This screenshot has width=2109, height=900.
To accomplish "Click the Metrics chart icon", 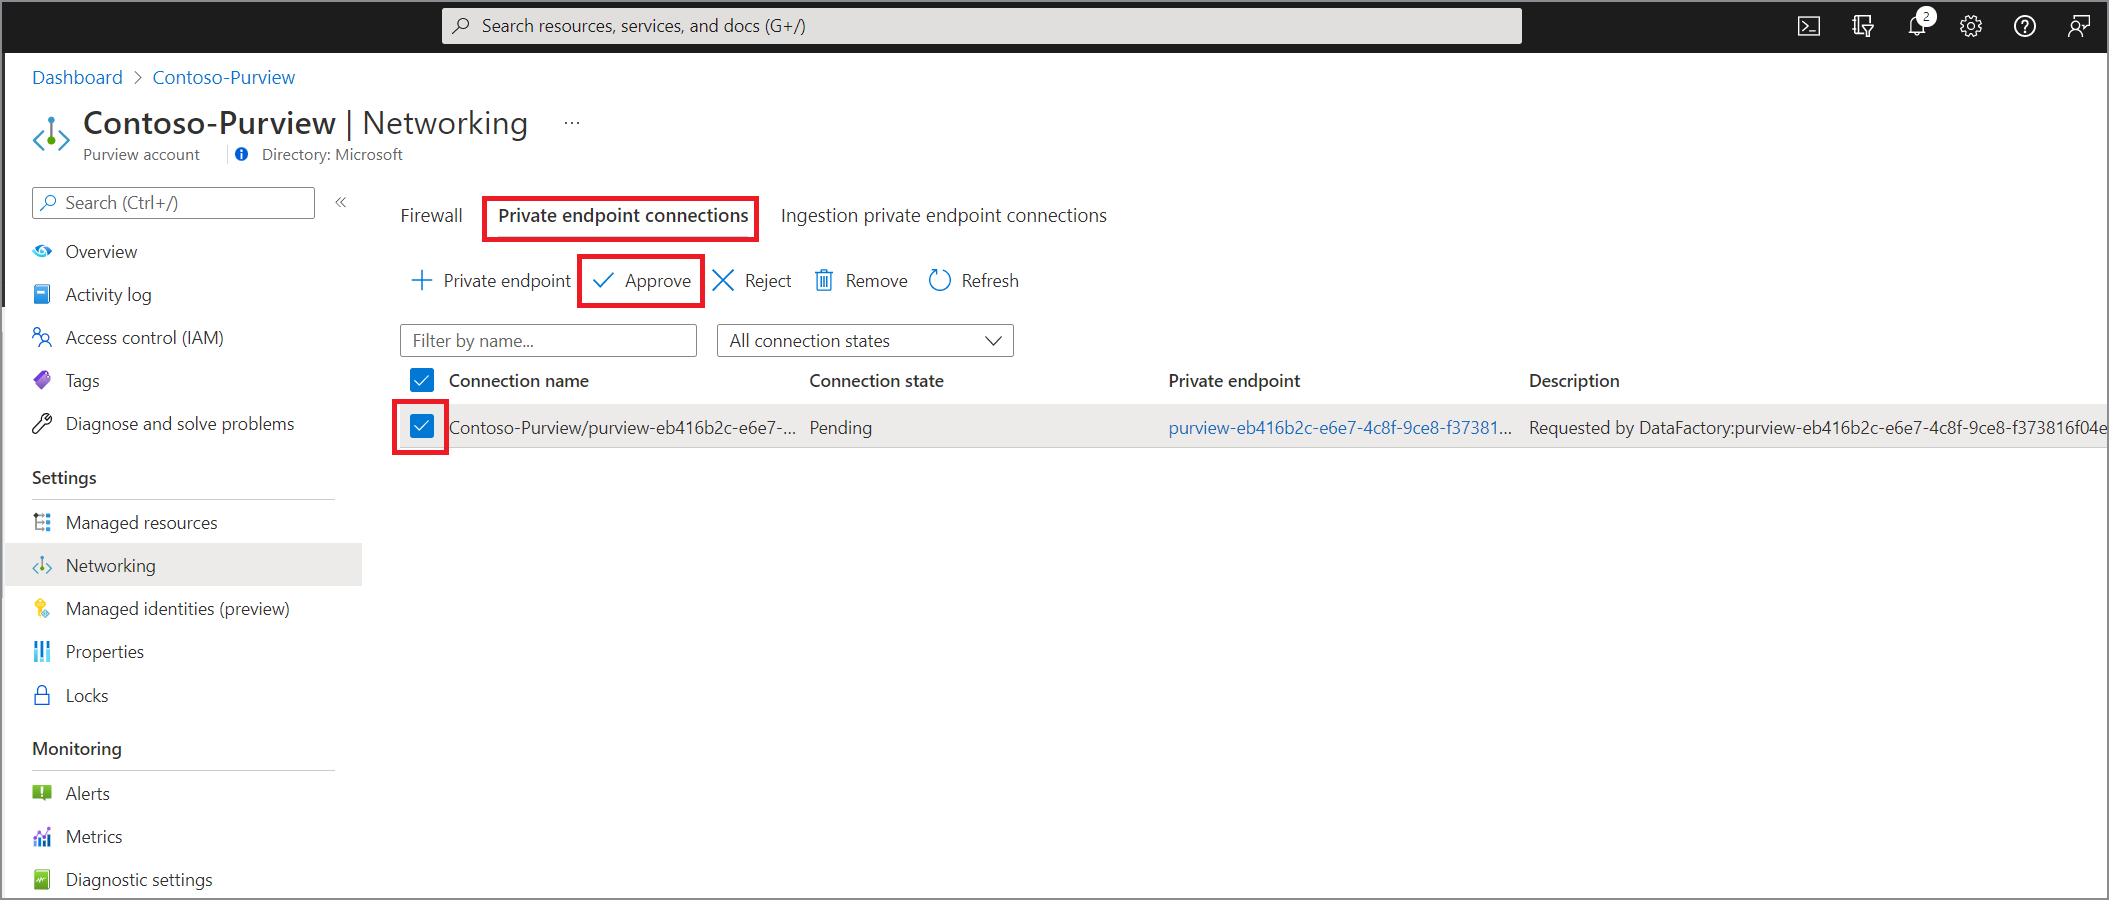I will pyautogui.click(x=42, y=836).
